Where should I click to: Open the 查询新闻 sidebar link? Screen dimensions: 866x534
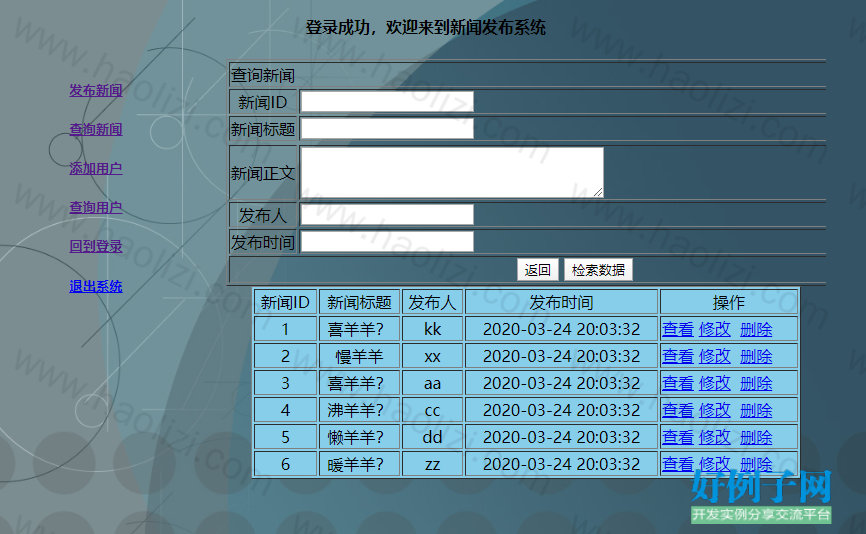[x=96, y=129]
